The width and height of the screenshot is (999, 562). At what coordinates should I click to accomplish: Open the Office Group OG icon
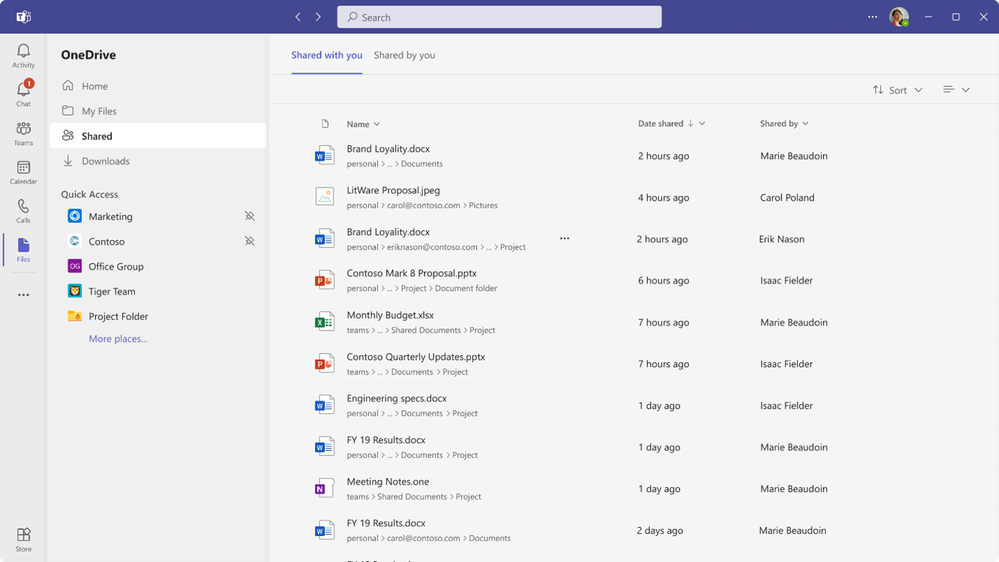coord(75,266)
